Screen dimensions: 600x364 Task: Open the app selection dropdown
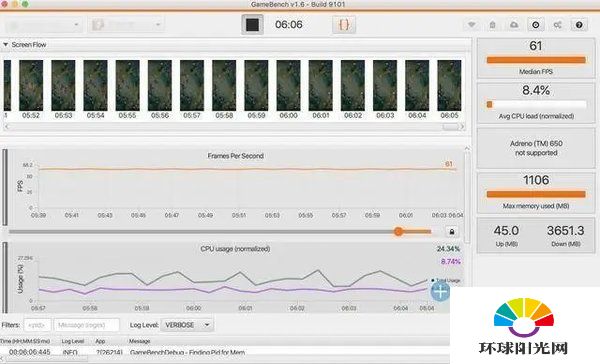[x=126, y=25]
